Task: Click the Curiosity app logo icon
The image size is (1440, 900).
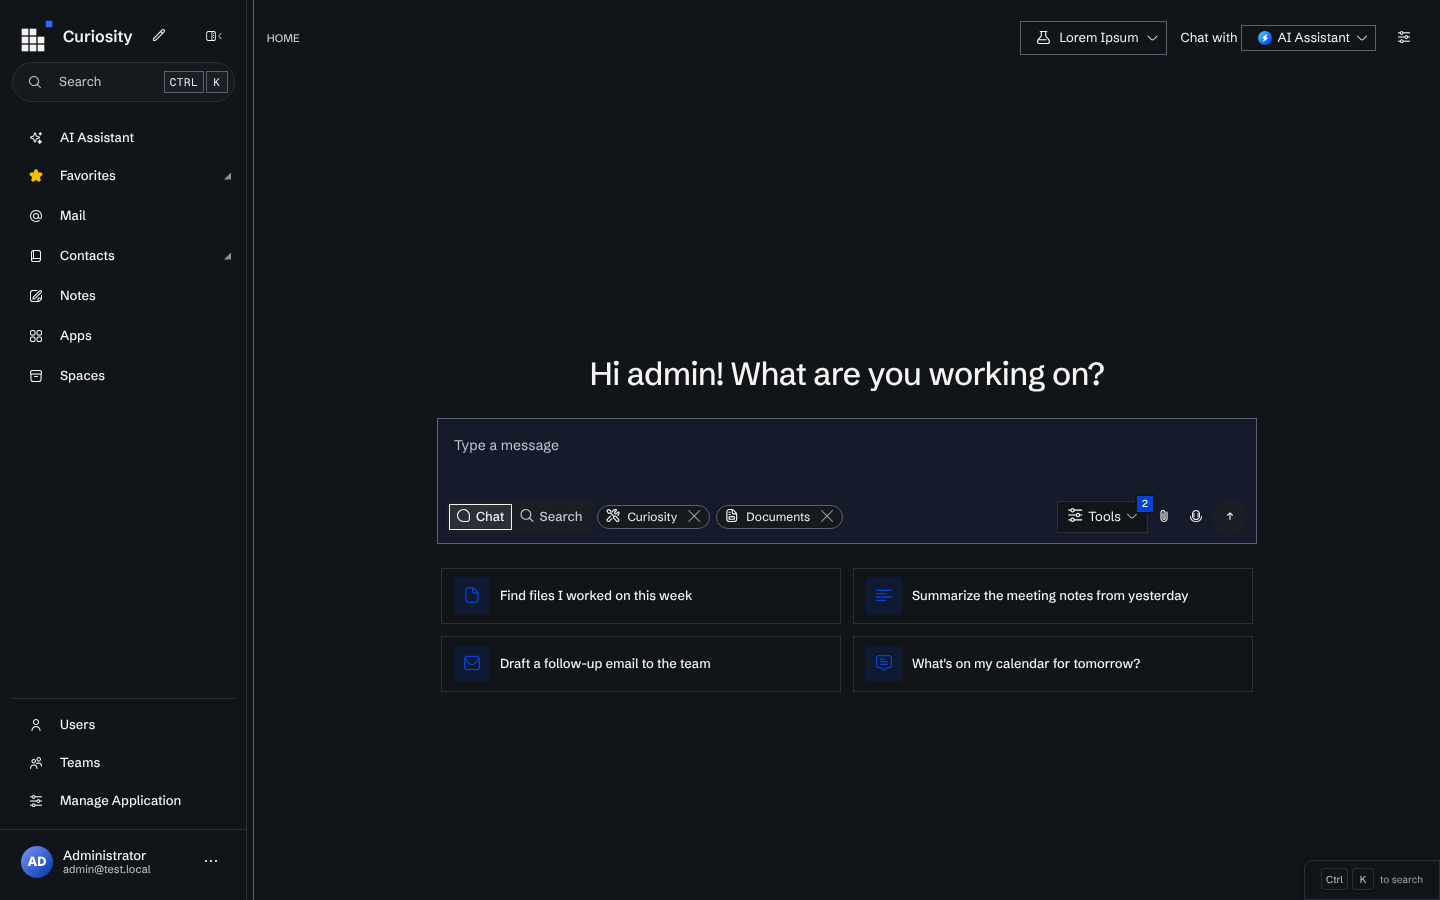Action: point(34,37)
